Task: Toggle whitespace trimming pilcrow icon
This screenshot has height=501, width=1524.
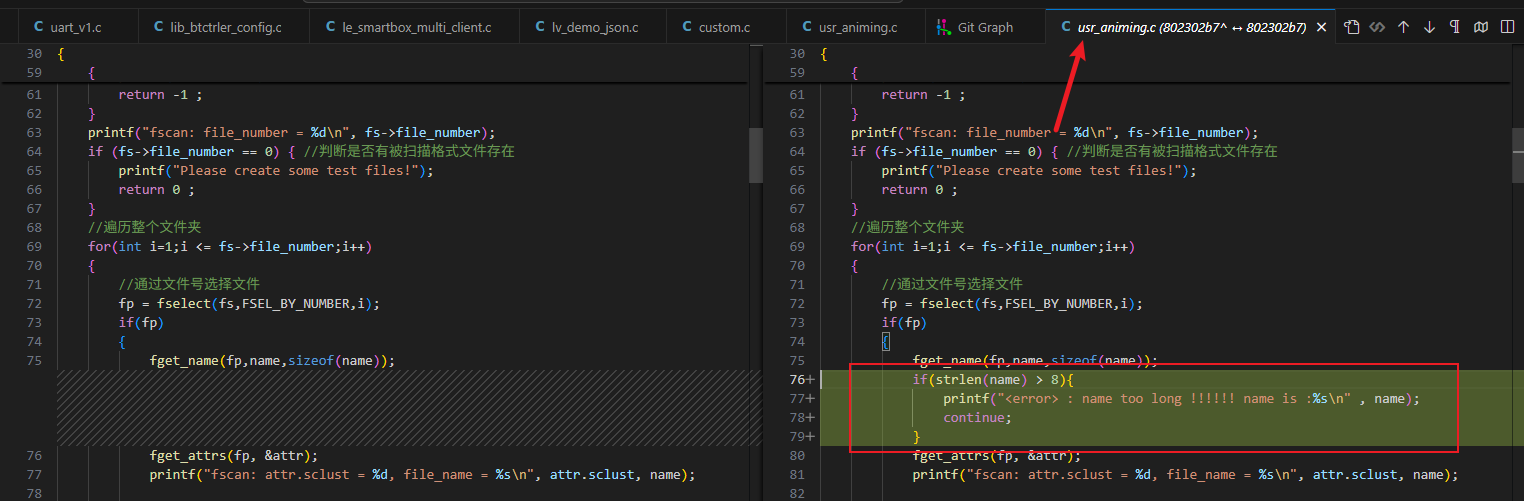Action: point(1455,27)
